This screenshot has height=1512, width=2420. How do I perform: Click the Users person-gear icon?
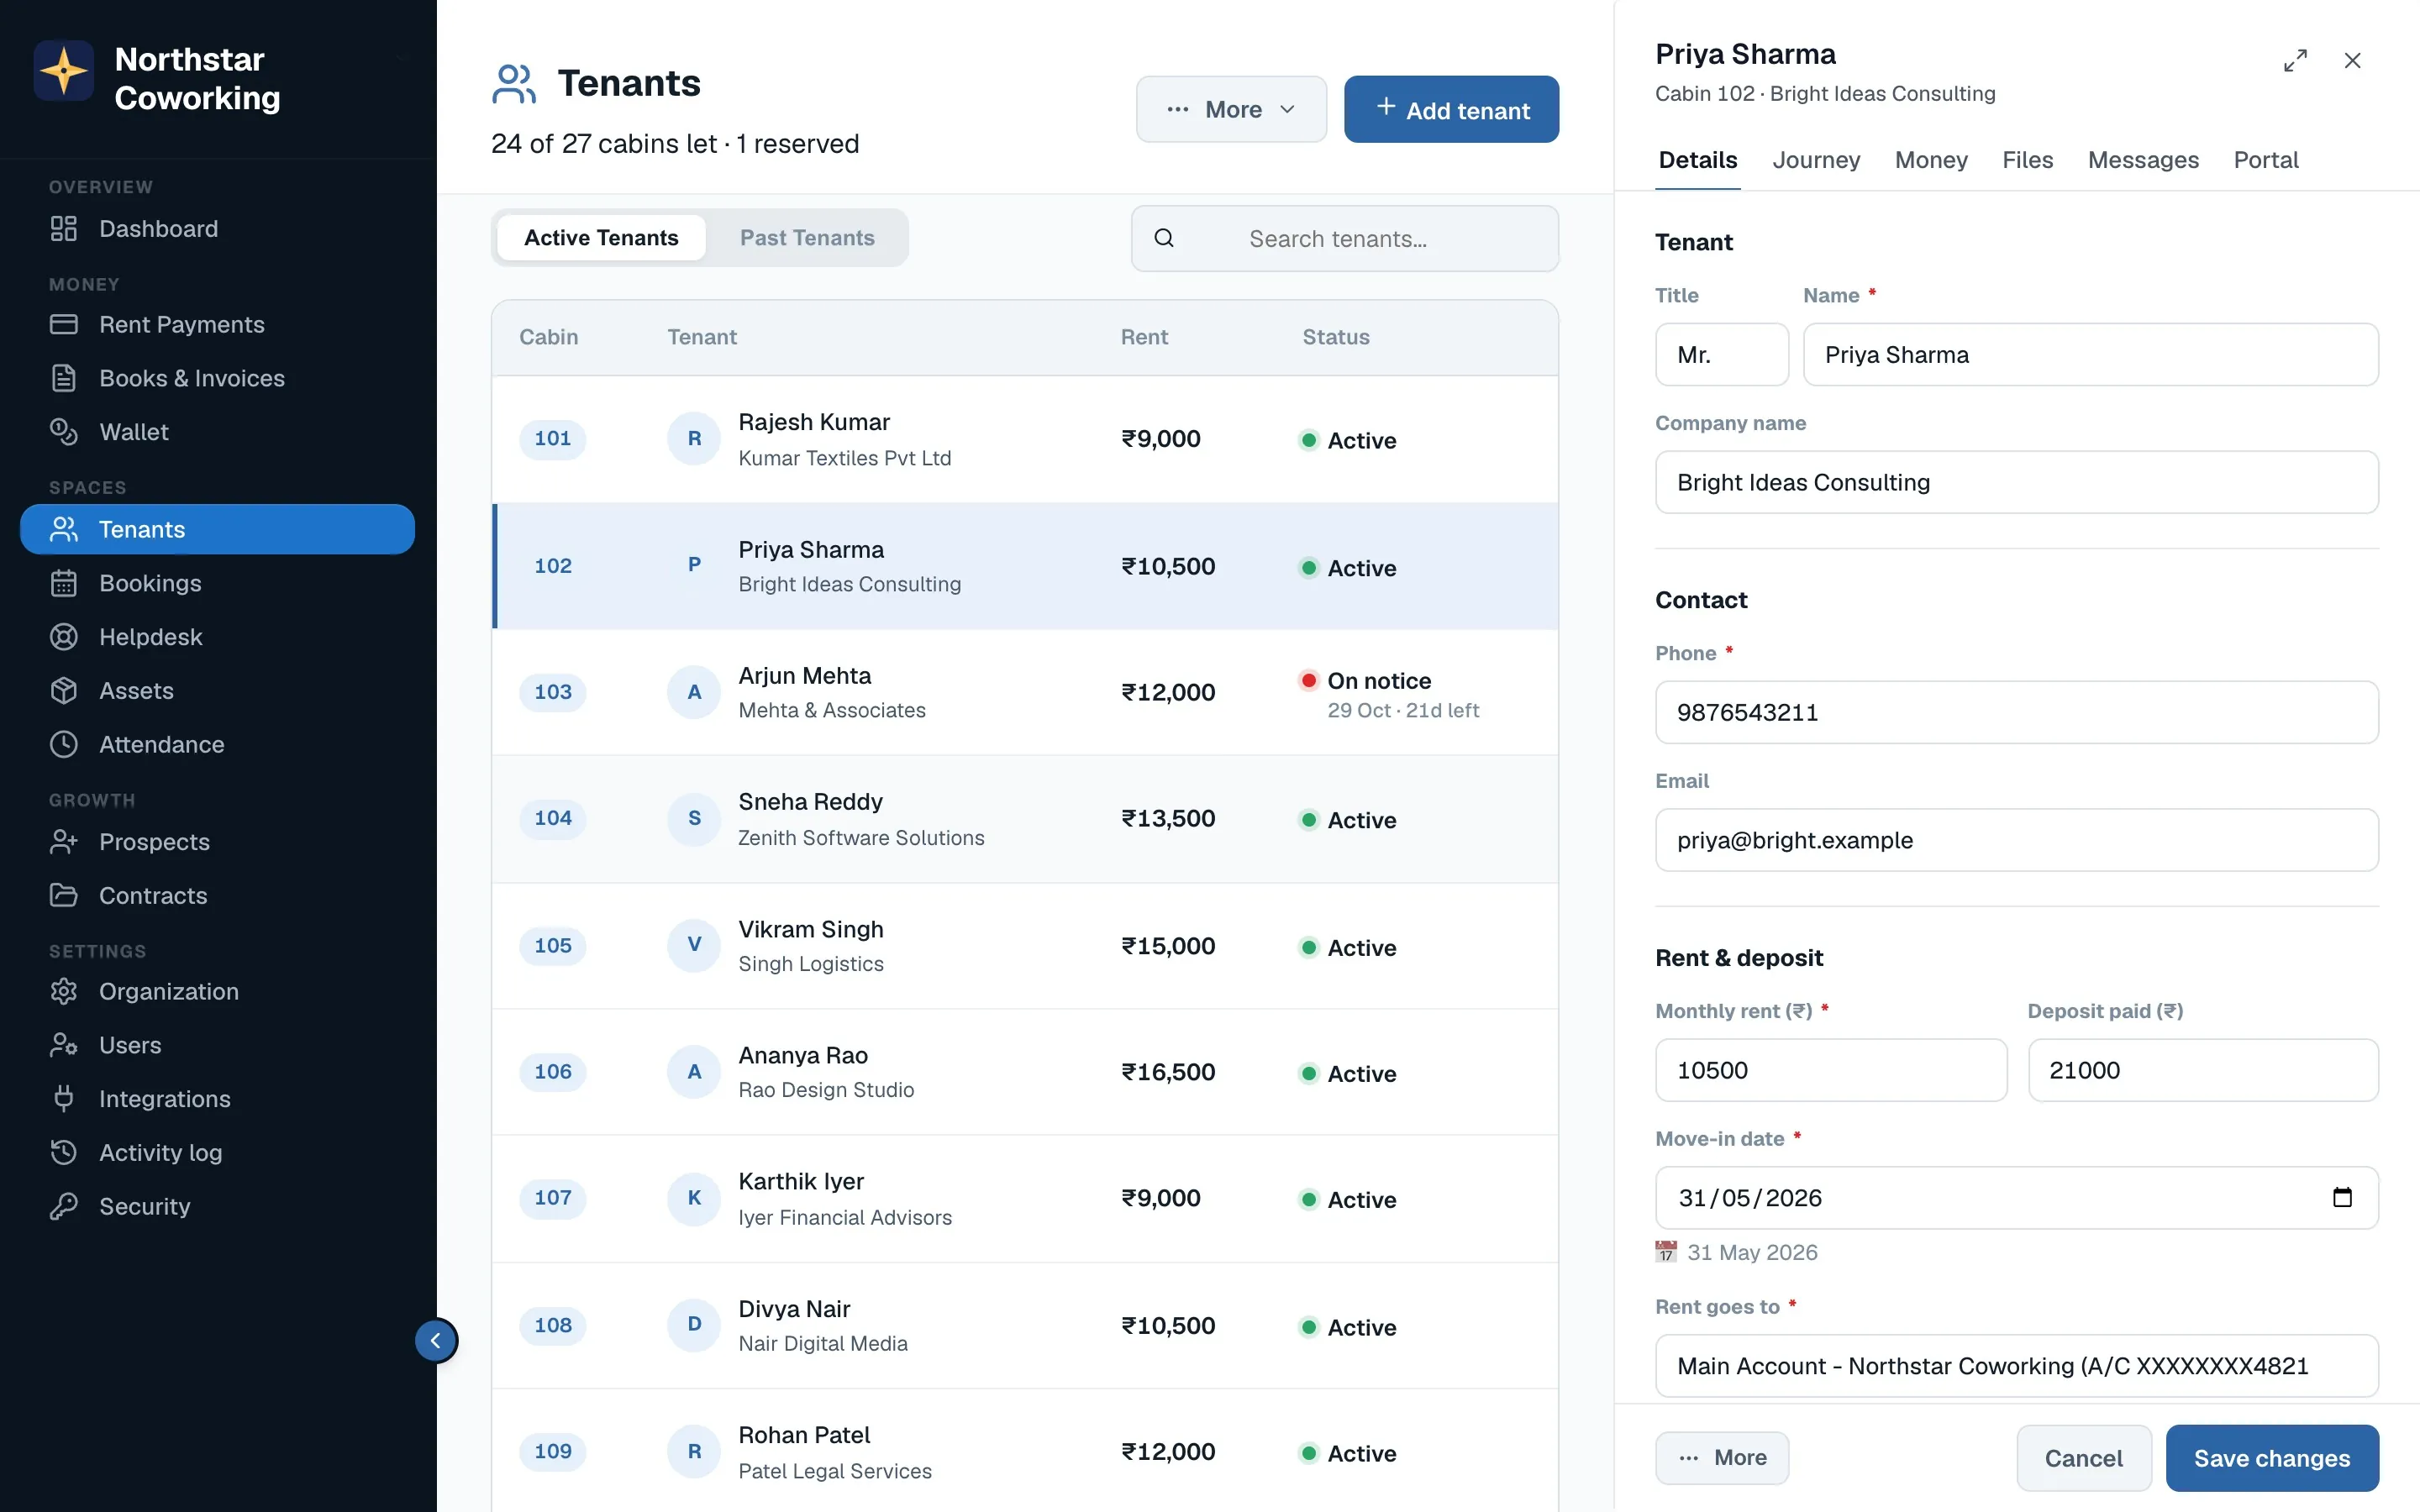[x=64, y=1045]
